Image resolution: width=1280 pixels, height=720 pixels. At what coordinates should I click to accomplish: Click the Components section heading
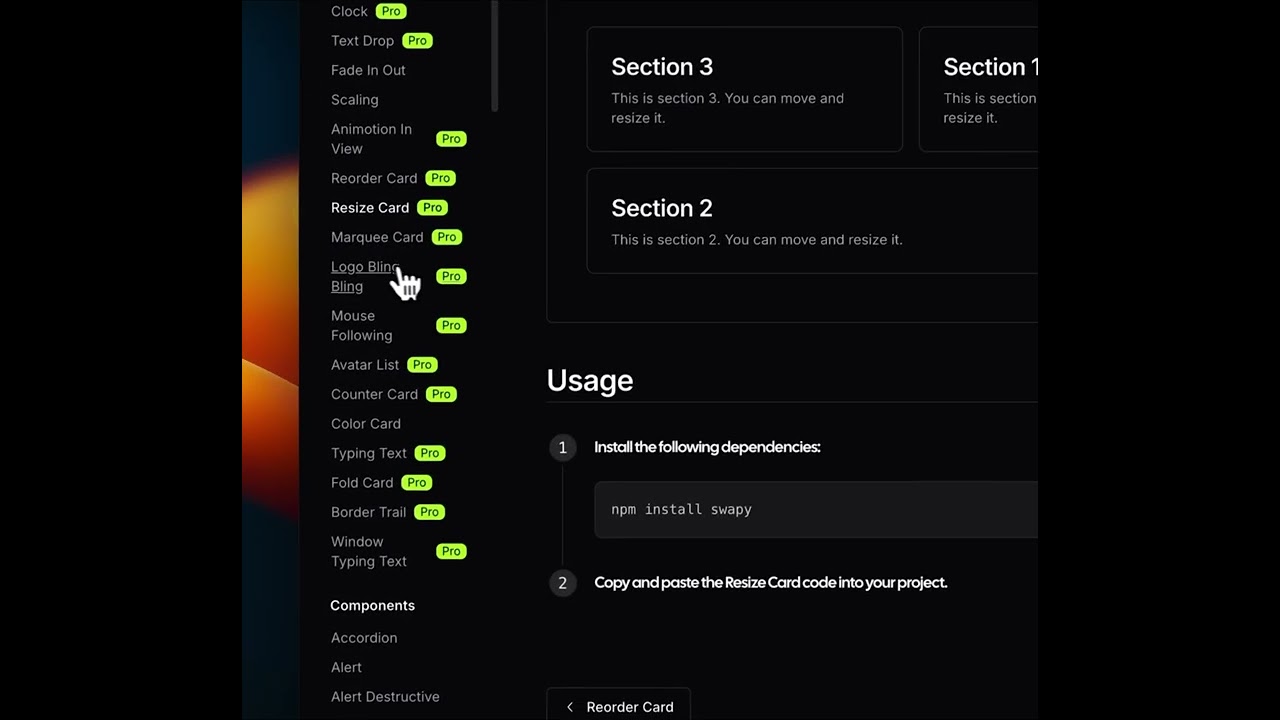pyautogui.click(x=372, y=606)
